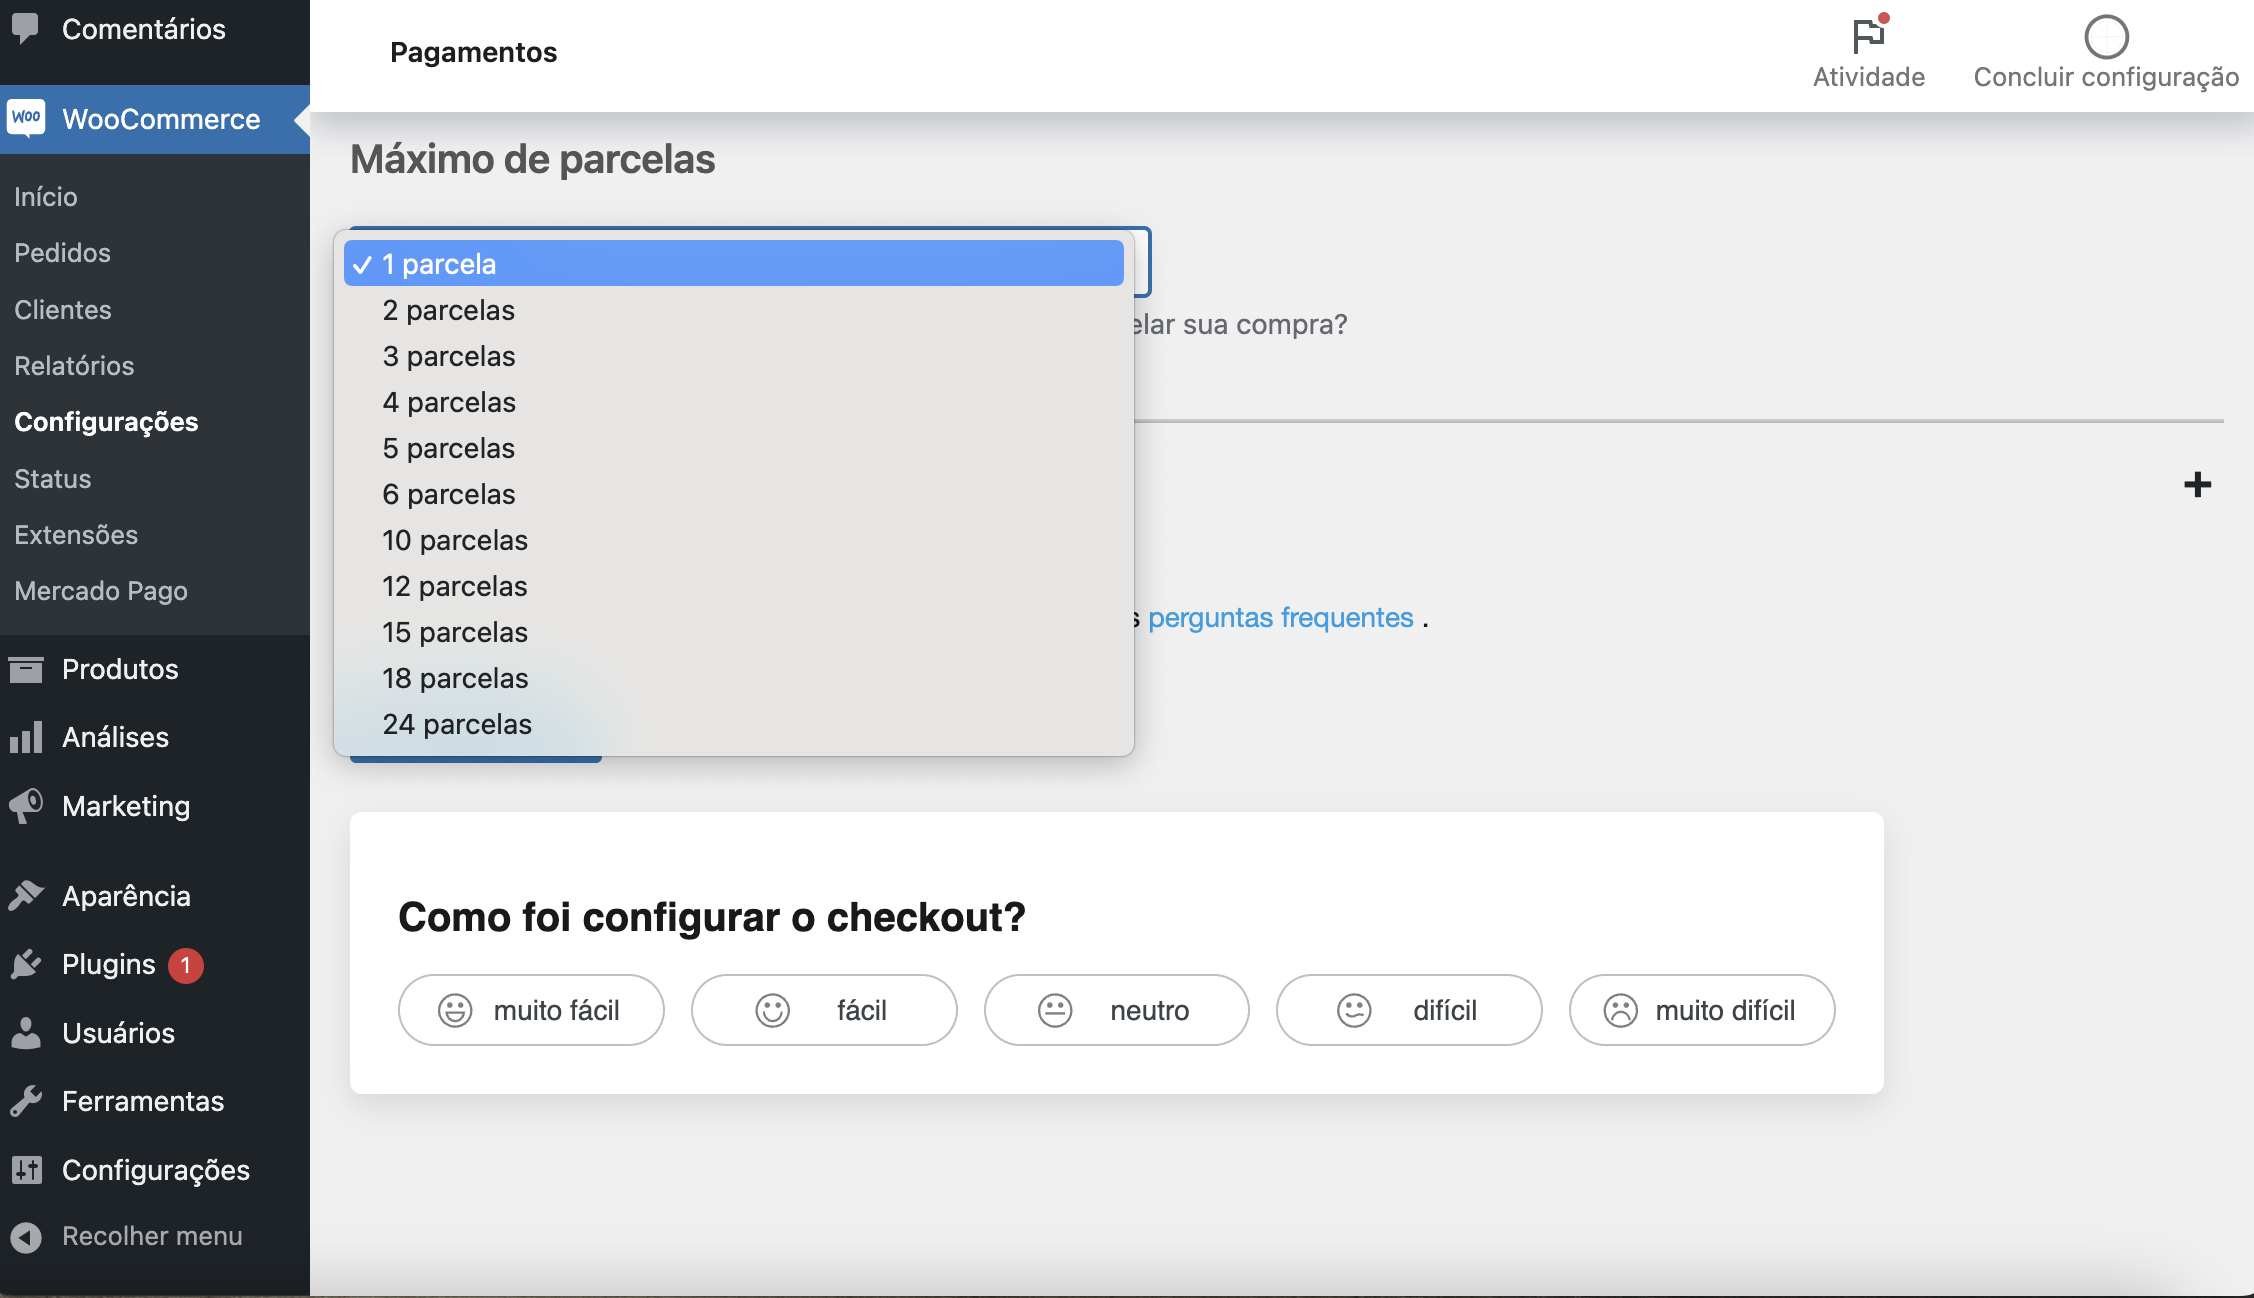Click the Plugins plug icon

coord(26,964)
